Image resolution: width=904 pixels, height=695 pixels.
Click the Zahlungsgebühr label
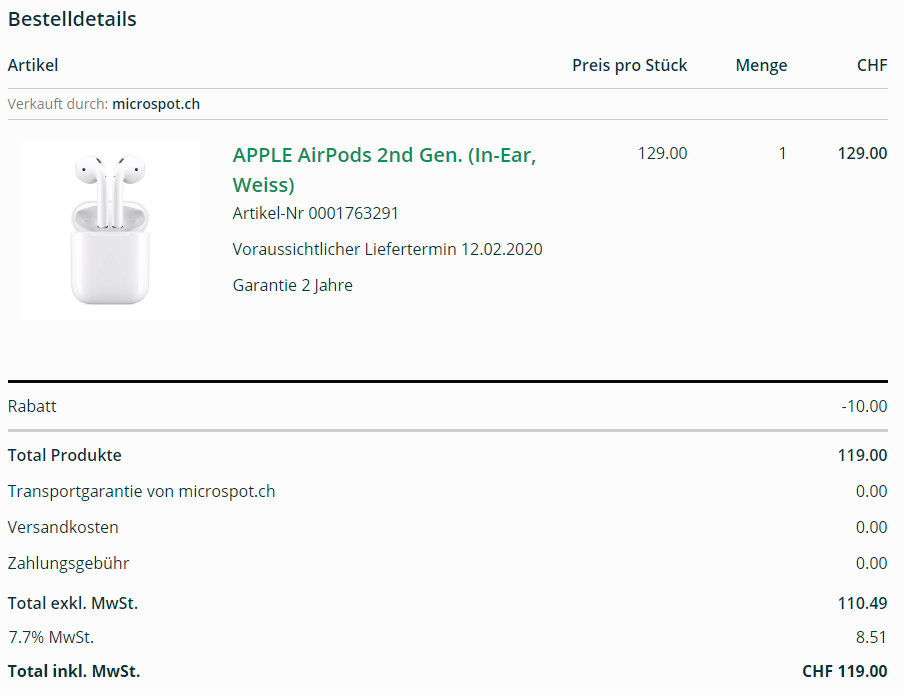pyautogui.click(x=68, y=563)
